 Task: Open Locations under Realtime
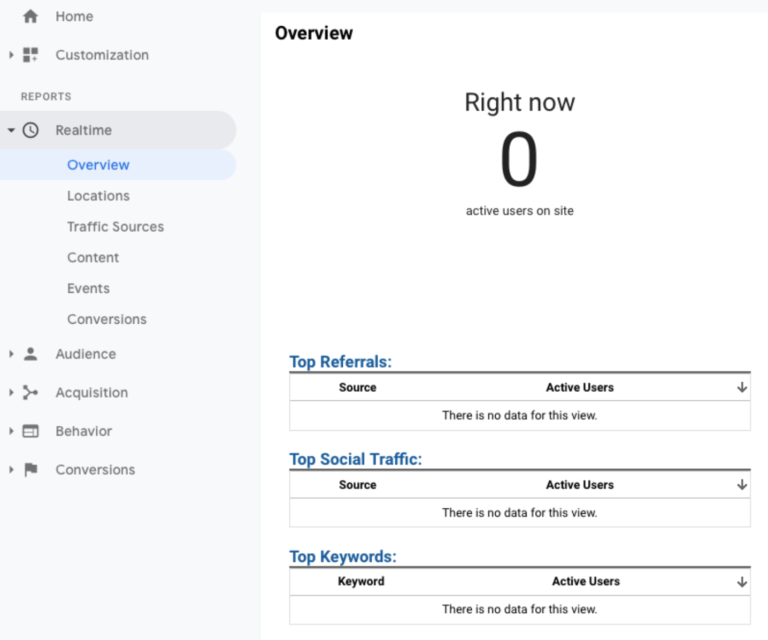[x=98, y=196]
